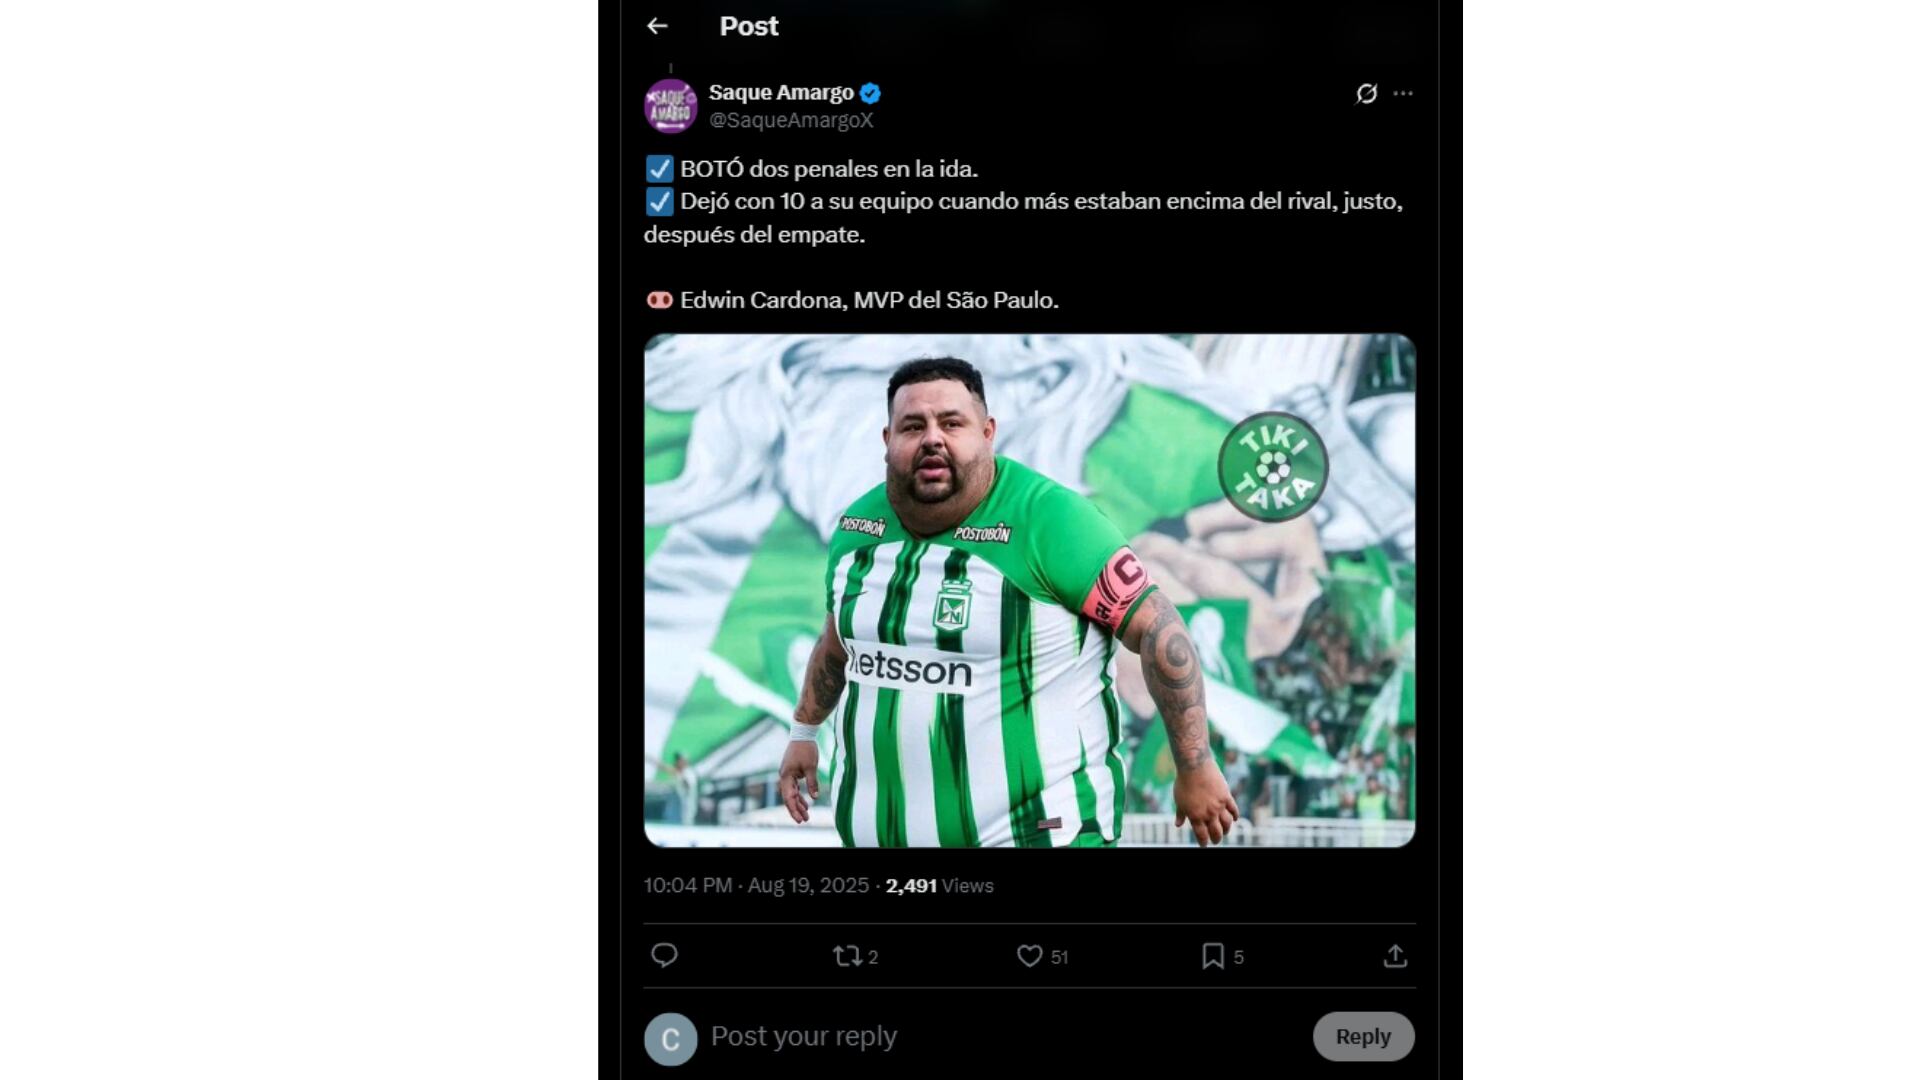The height and width of the screenshot is (1080, 1920).
Task: Open the post options via three-dot menu
Action: [1404, 93]
